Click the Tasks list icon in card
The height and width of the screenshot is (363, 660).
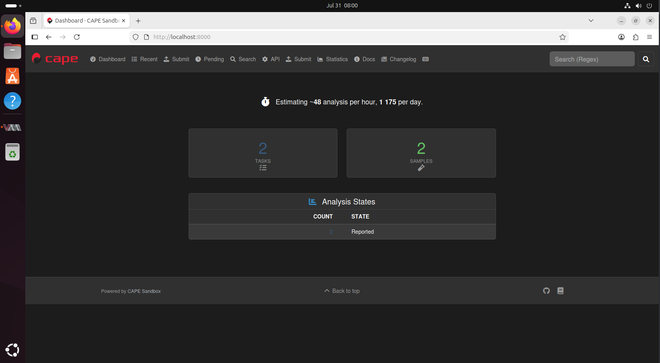(x=263, y=168)
